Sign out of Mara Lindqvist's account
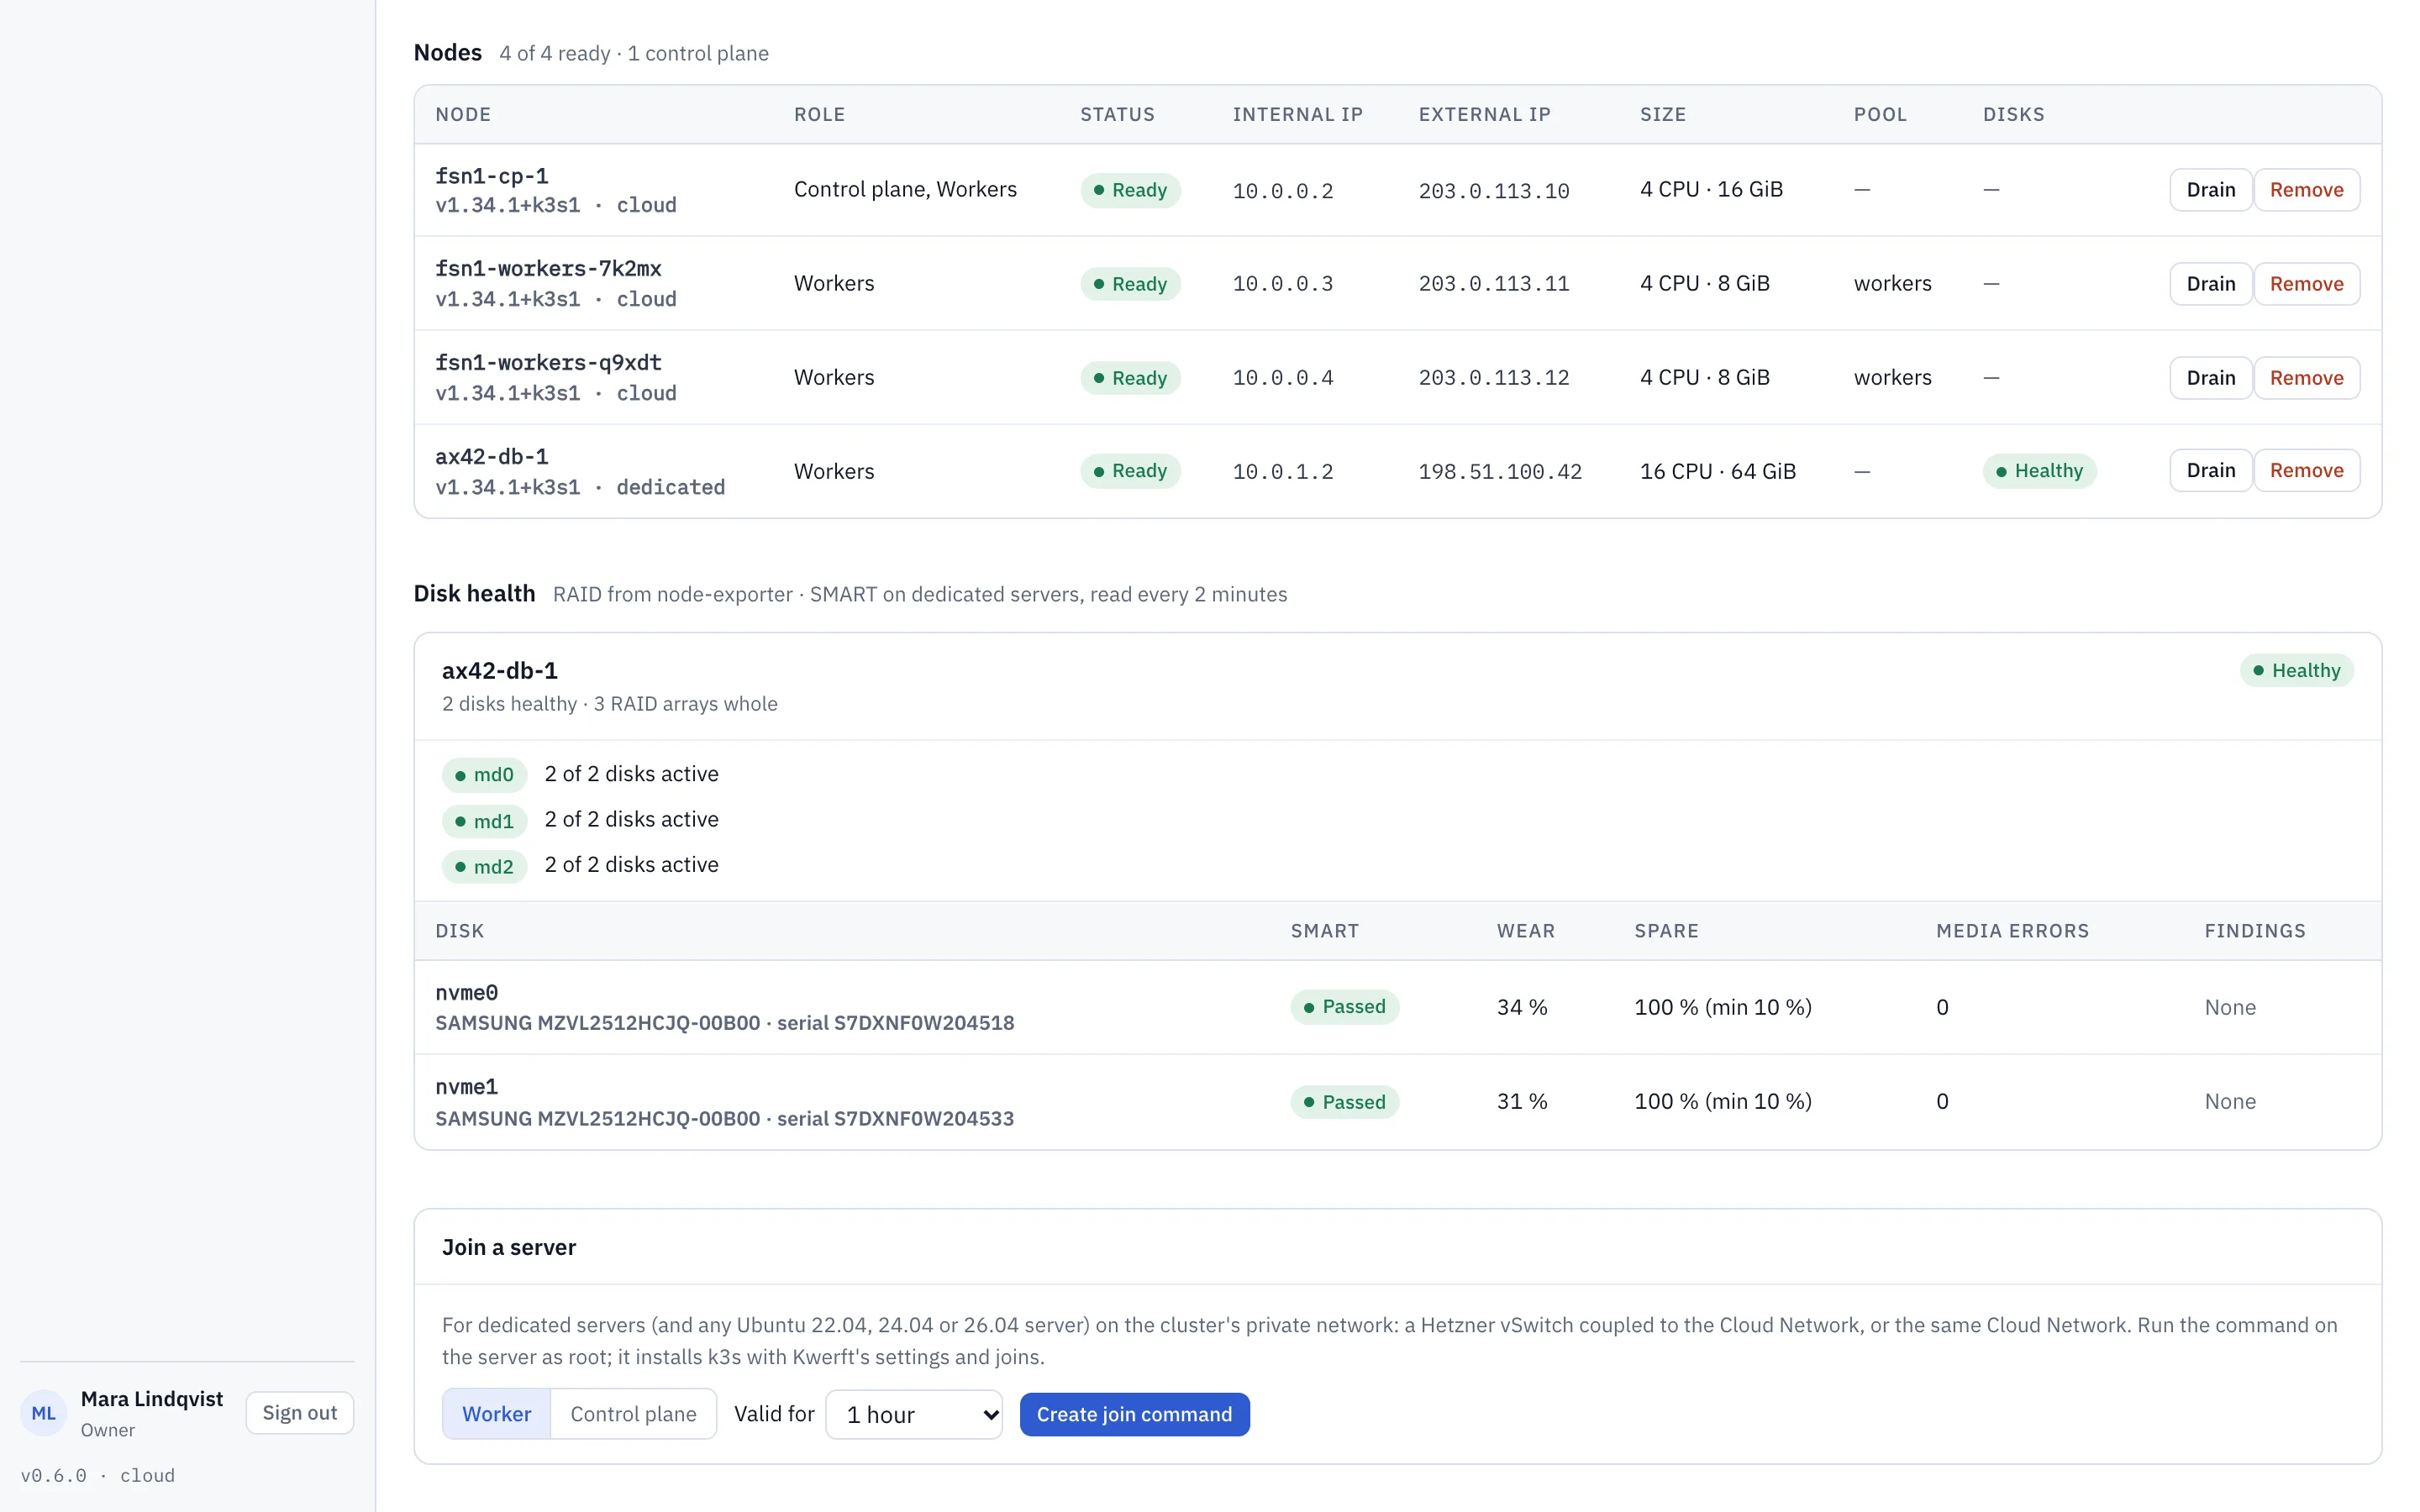The height and width of the screenshot is (1512, 2420). pyautogui.click(x=299, y=1413)
